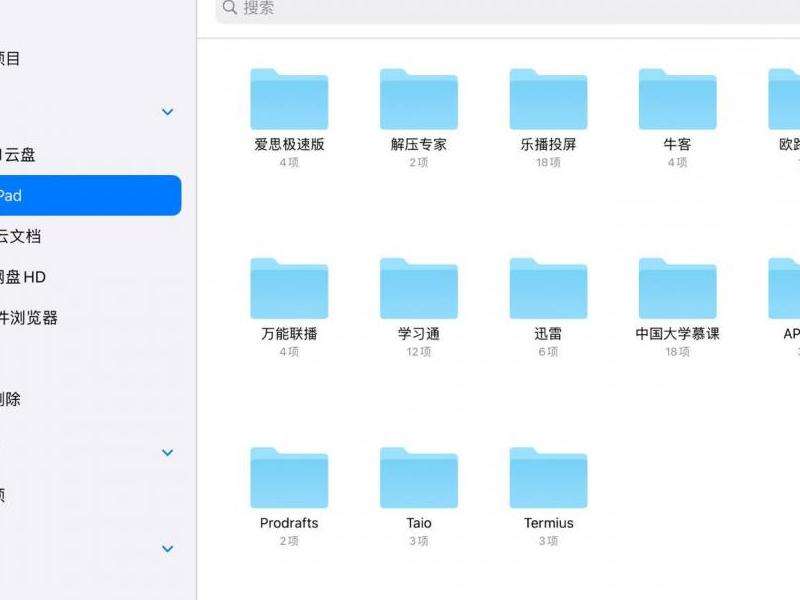
Task: Click the 迅雷 folder name
Action: (548, 334)
